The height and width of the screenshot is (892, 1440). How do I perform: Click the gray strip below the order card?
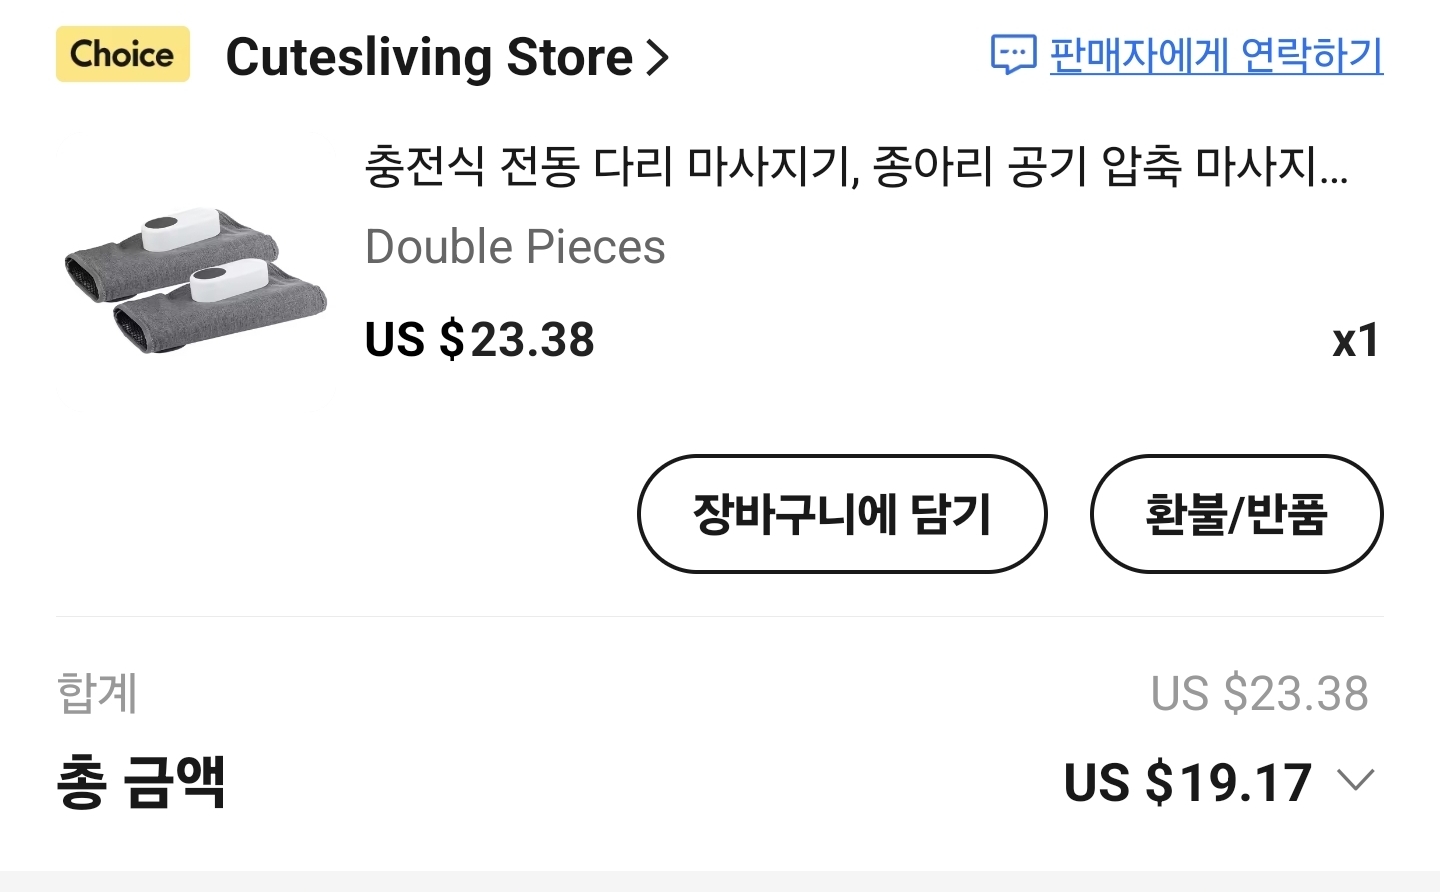click(720, 881)
